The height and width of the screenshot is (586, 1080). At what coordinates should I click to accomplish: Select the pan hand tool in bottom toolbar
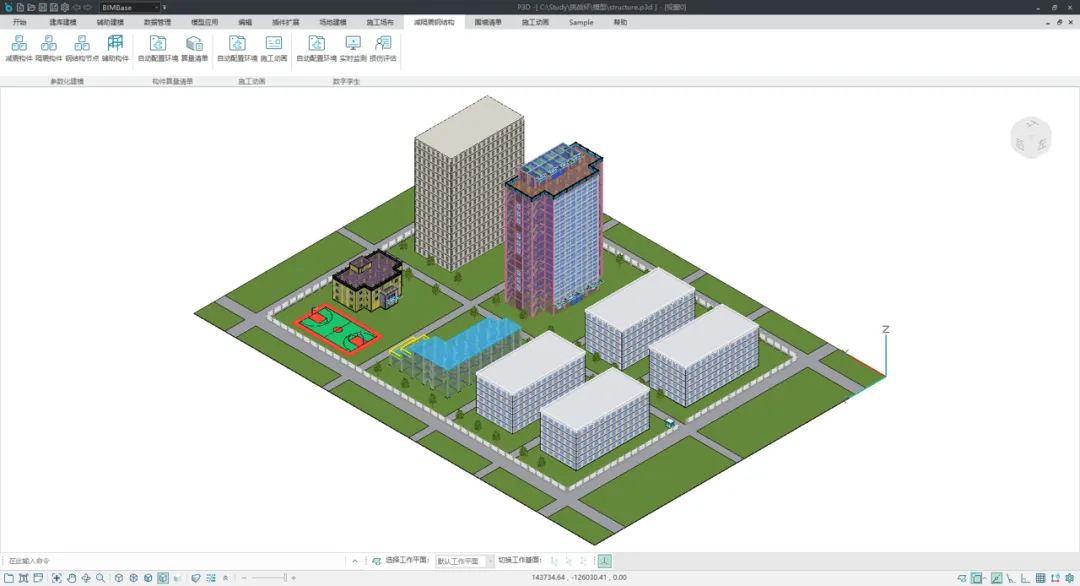coord(71,578)
